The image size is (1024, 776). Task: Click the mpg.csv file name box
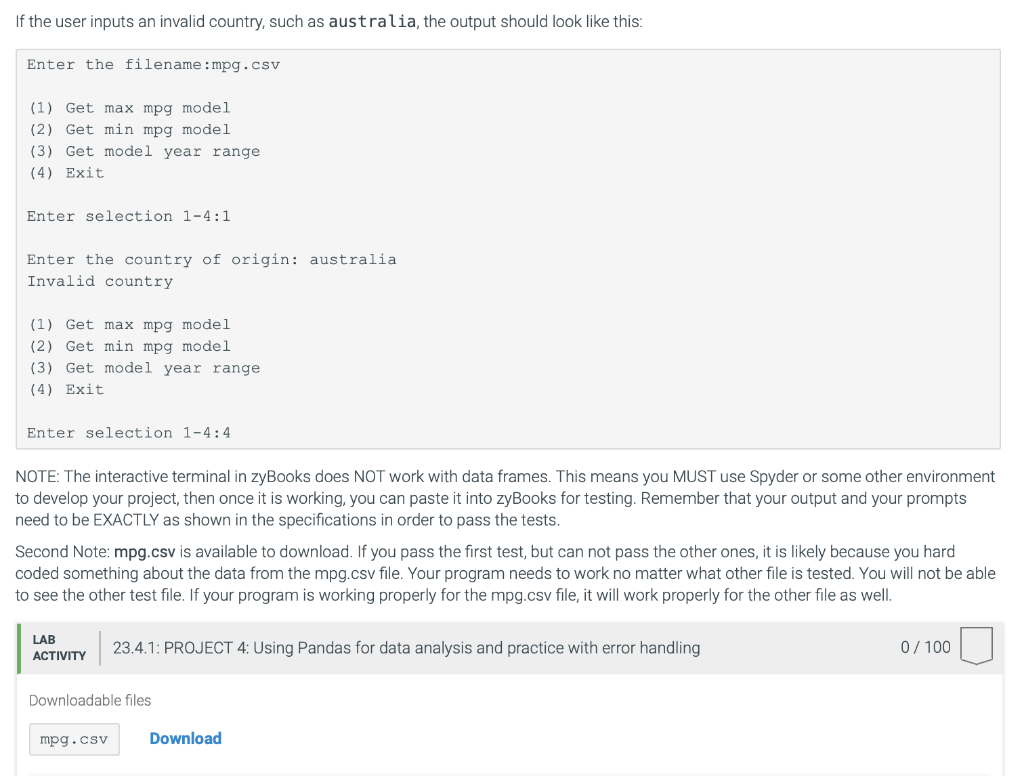[x=74, y=740]
